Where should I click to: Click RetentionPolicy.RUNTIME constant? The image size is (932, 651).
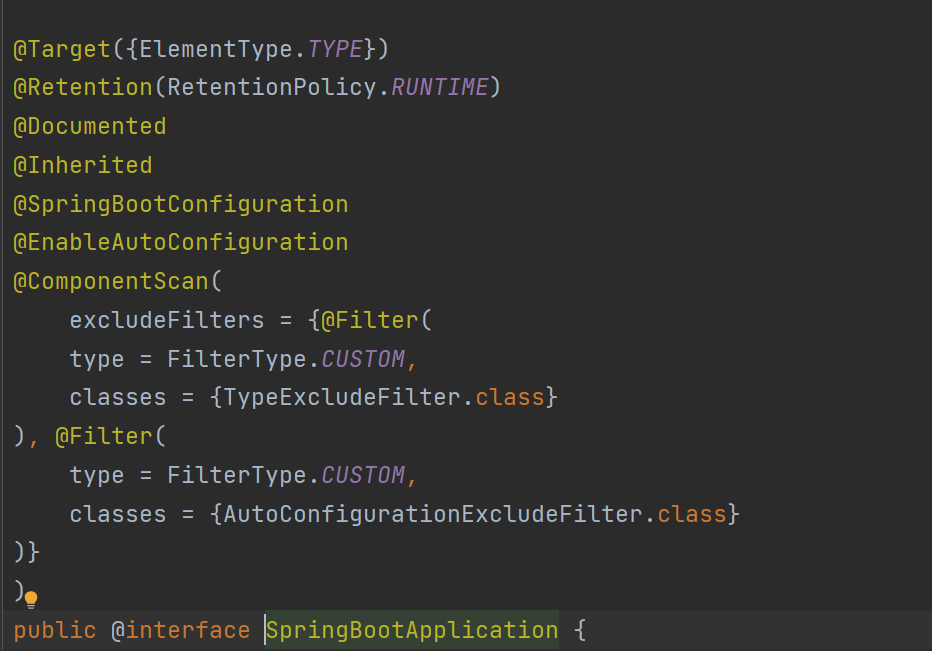328,87
